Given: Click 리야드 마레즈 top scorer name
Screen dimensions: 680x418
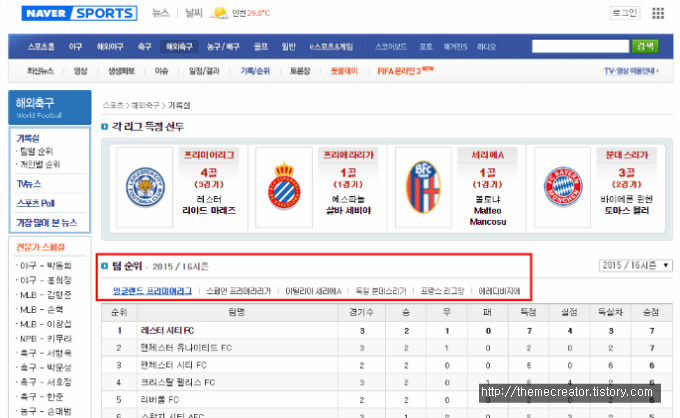Looking at the screenshot, I should click(209, 211).
